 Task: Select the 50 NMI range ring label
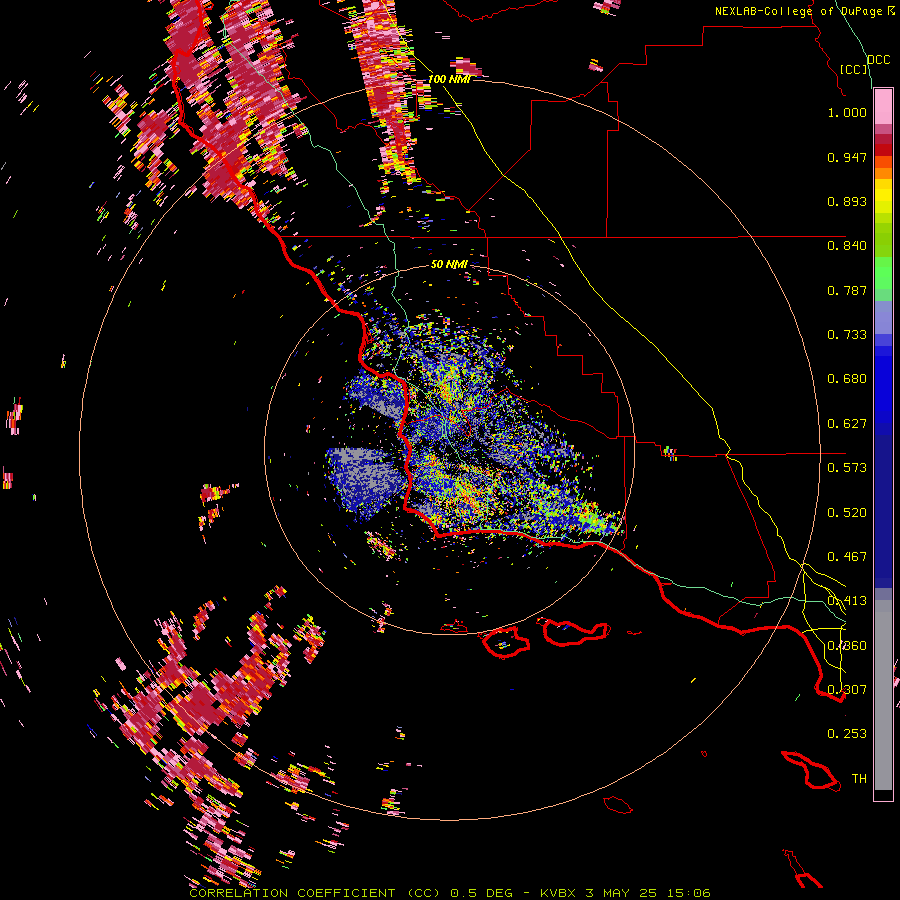pos(449,265)
